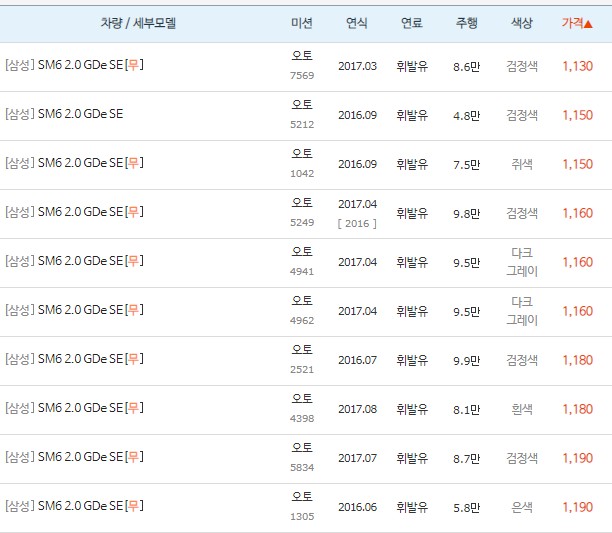Select the number 5834
This screenshot has width=612, height=533.
click(302, 467)
